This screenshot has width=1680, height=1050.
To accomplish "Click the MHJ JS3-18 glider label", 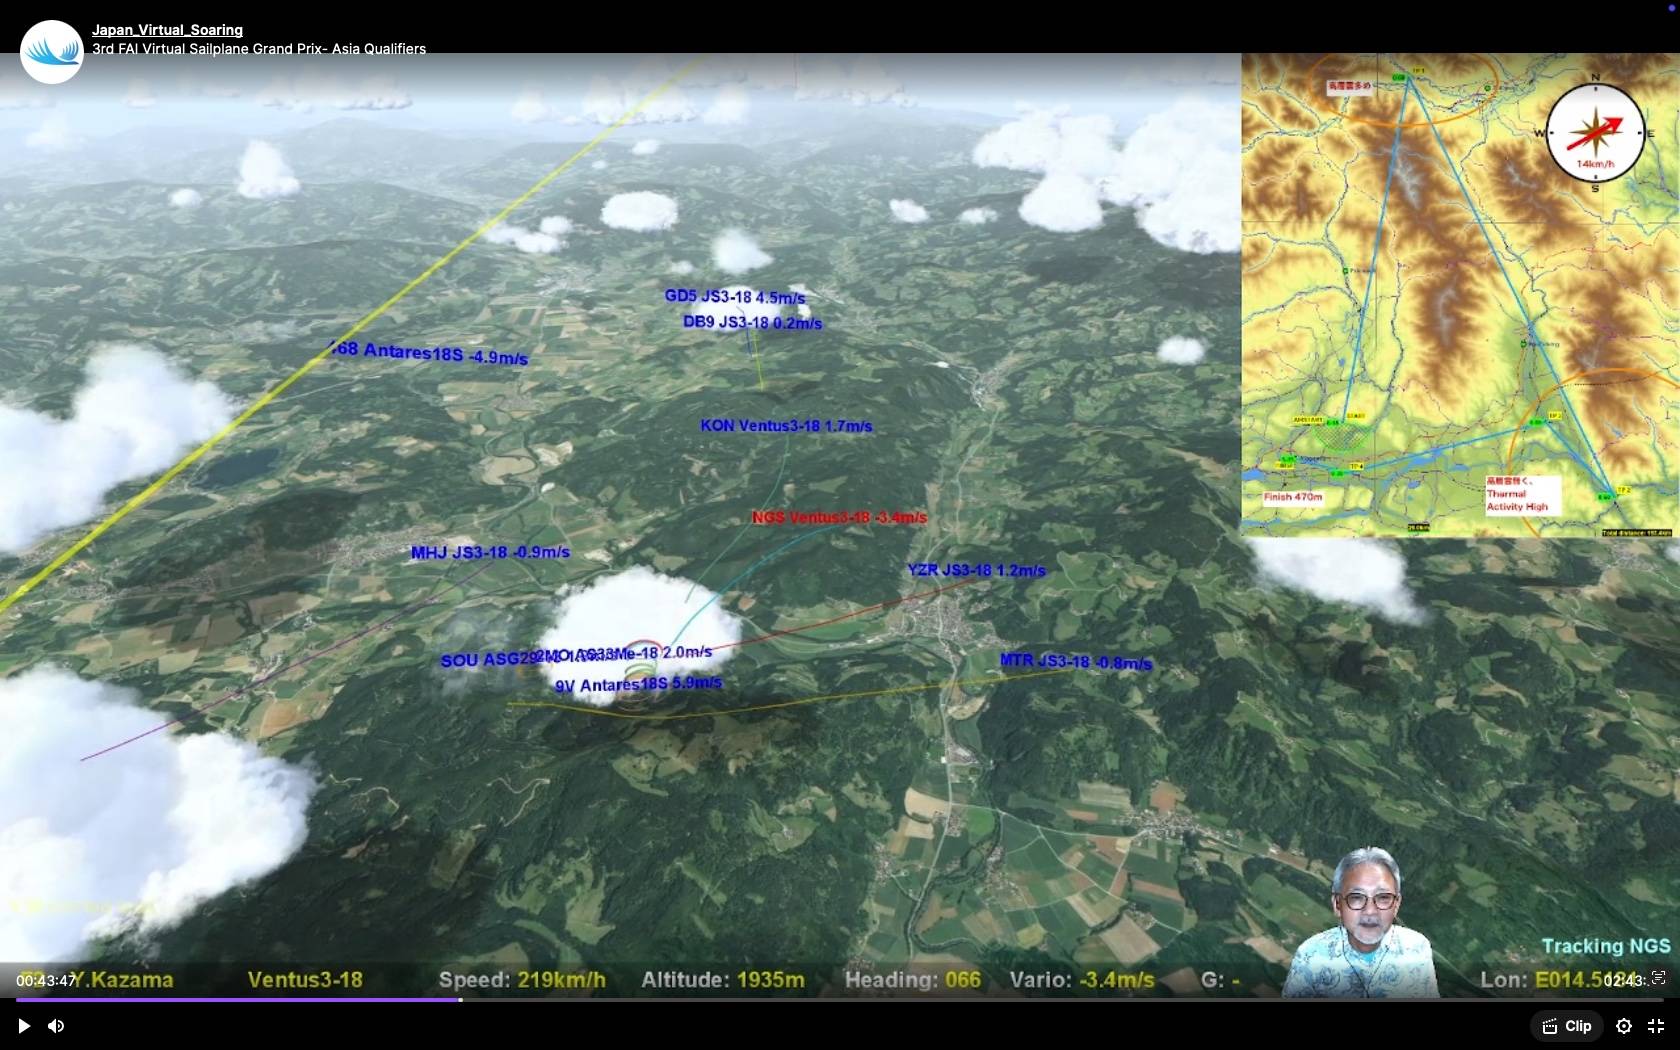I will 490,552.
